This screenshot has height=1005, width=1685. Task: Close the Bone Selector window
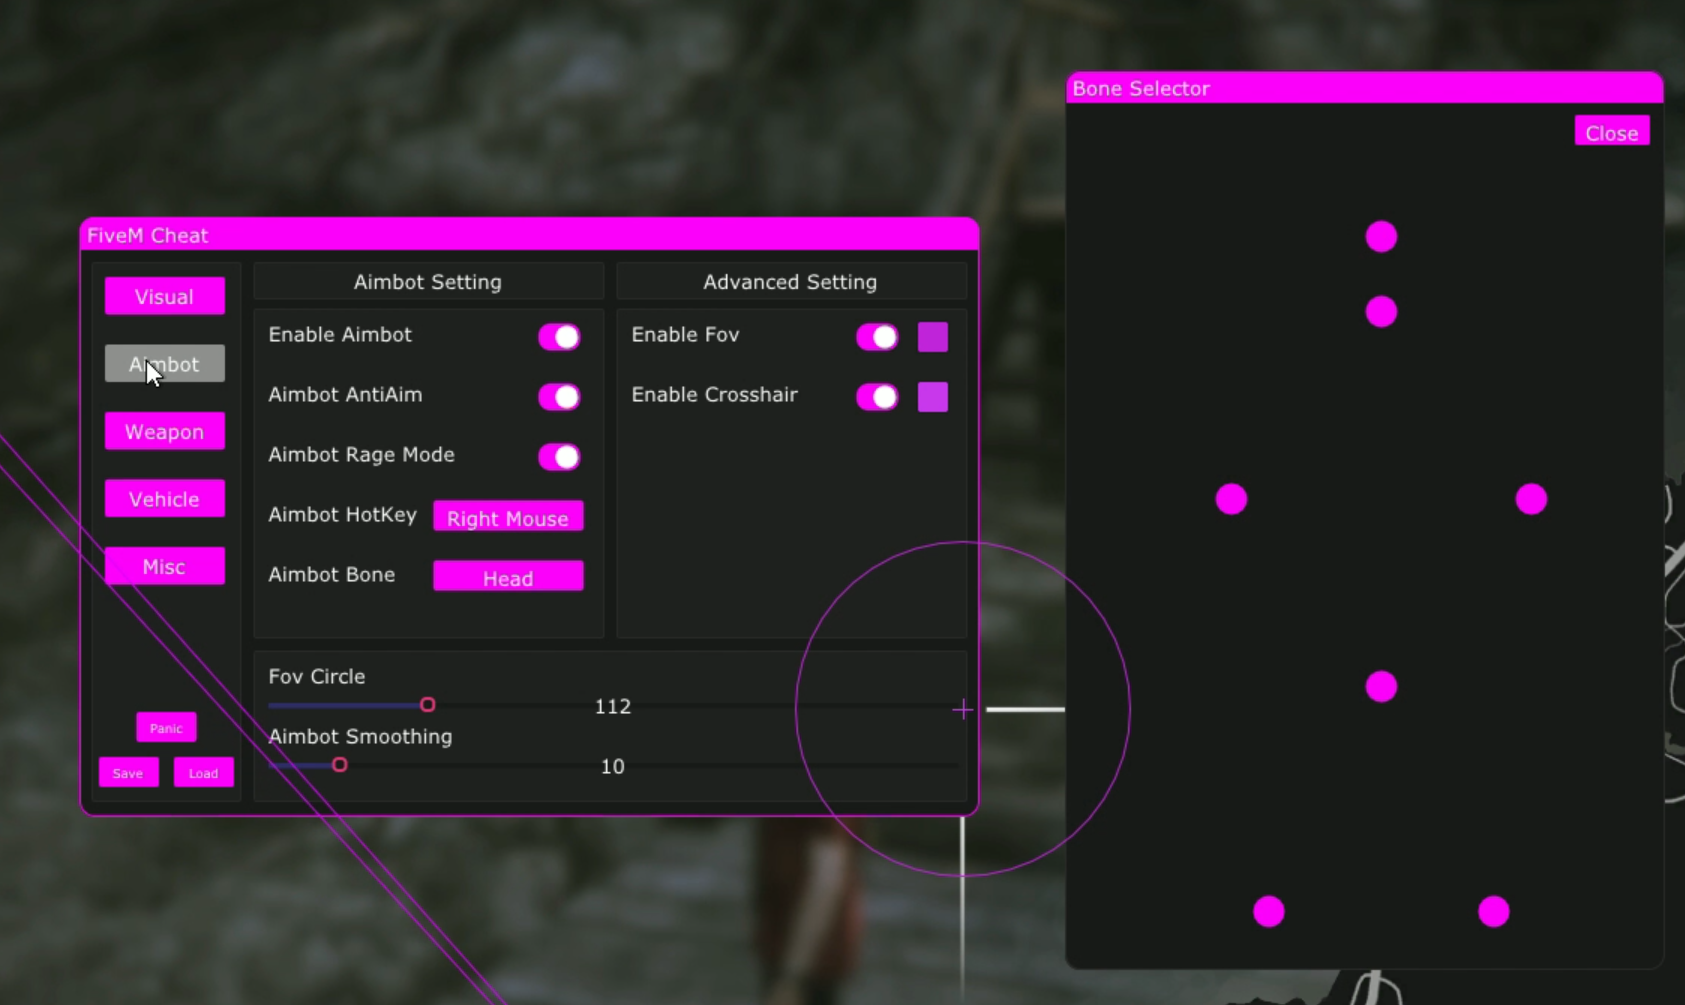tap(1612, 132)
